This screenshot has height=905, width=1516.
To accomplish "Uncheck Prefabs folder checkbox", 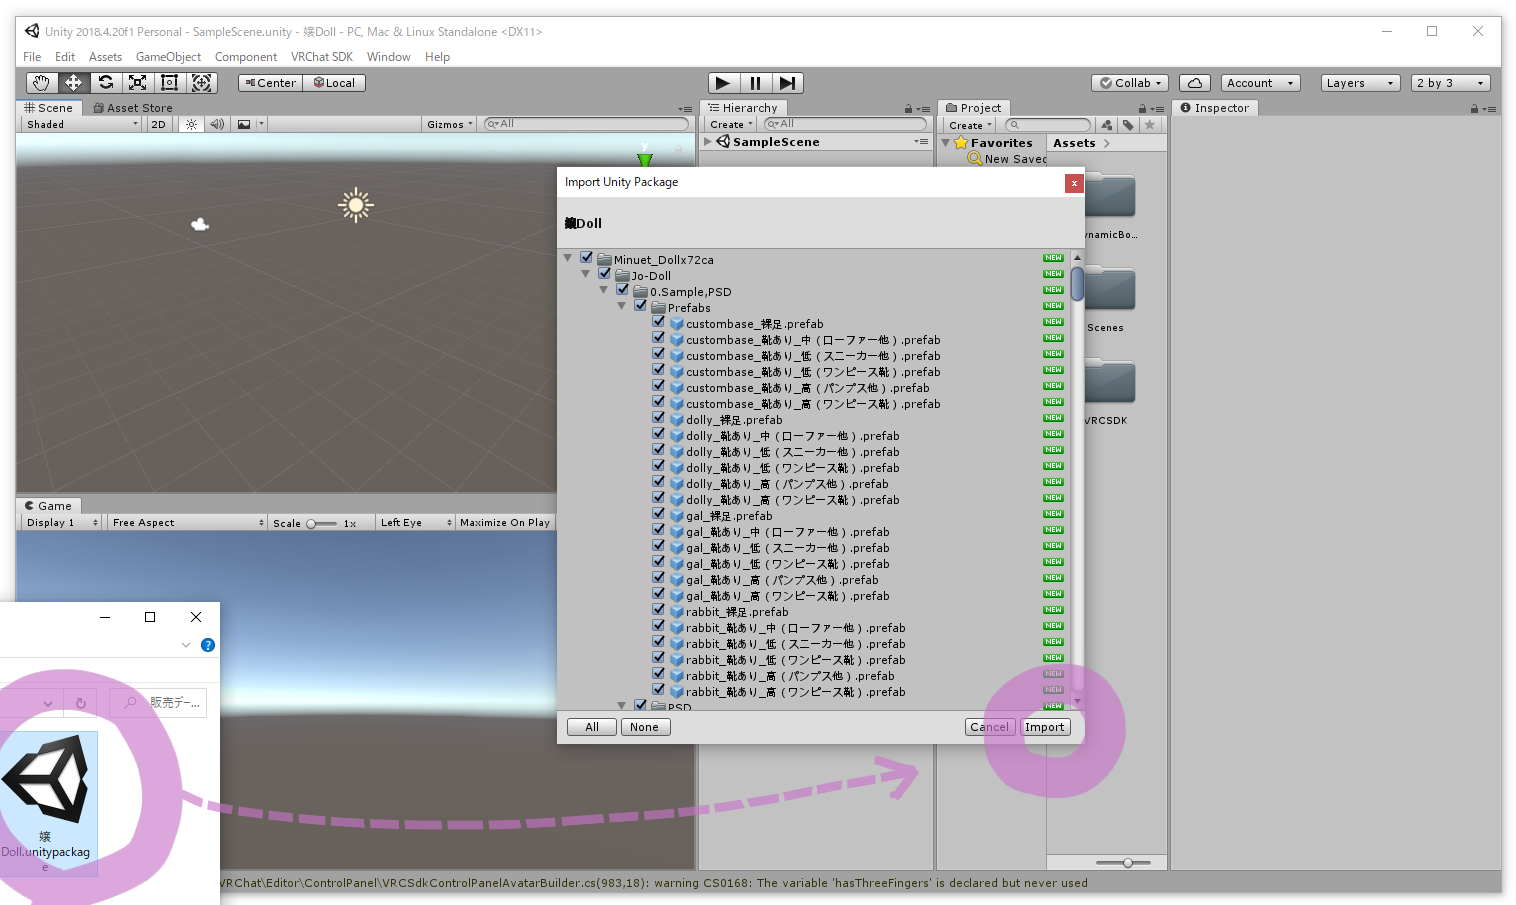I will point(641,305).
